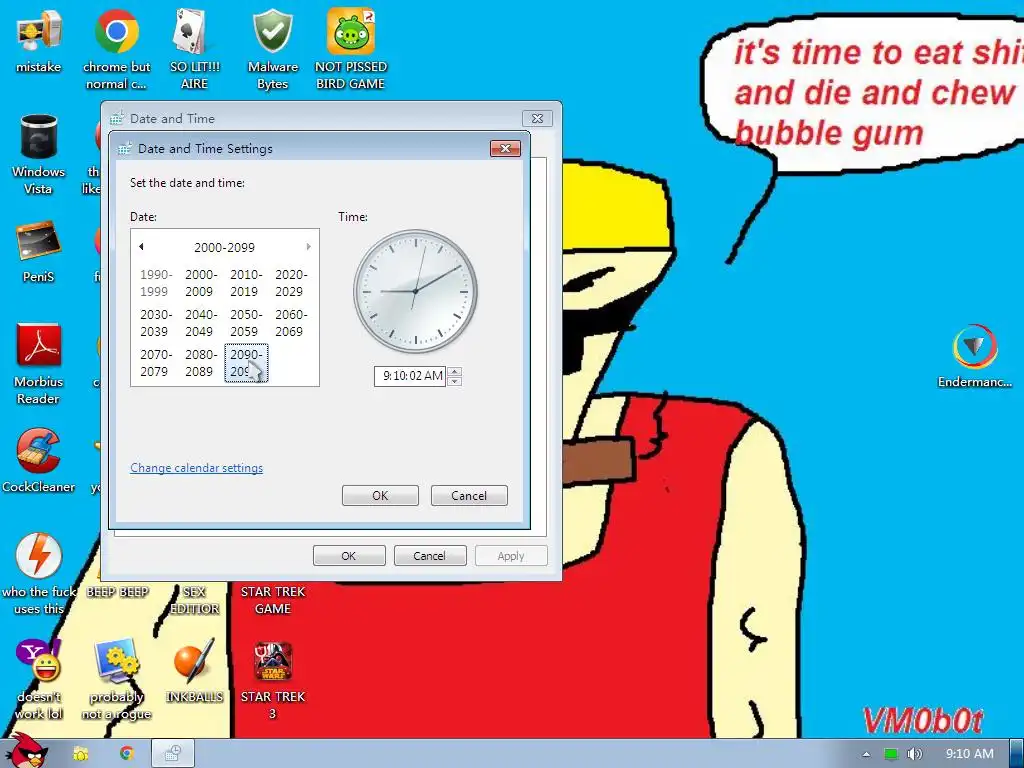Open the Malware Bytes shield icon

(x=272, y=49)
